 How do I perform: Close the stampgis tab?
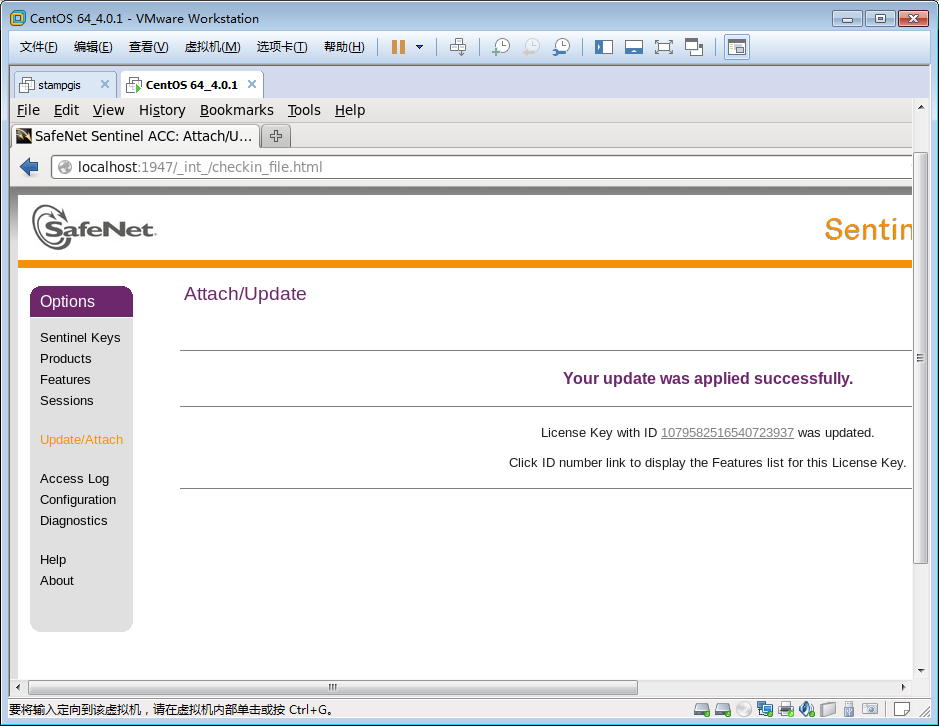[105, 84]
